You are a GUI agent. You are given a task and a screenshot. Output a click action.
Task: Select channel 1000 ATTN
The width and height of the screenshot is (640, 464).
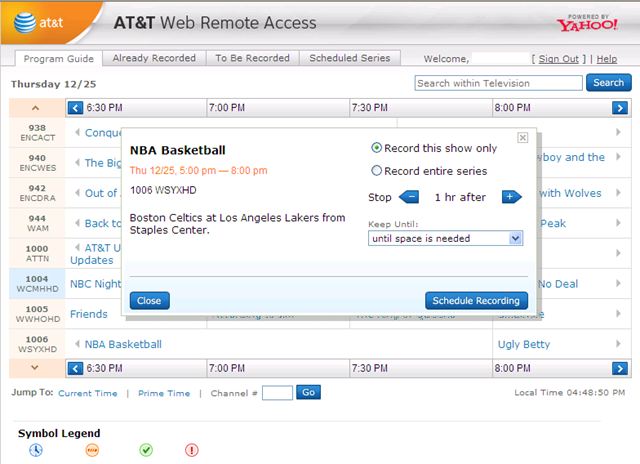[x=37, y=253]
